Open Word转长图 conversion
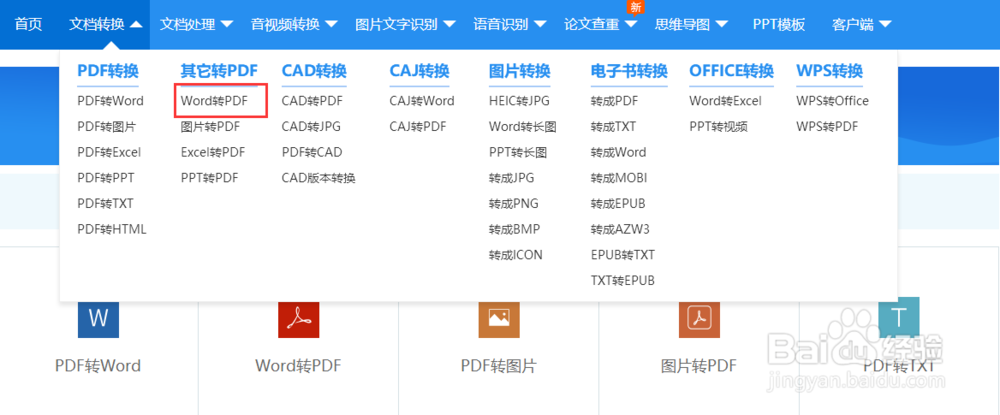Image resolution: width=1000 pixels, height=415 pixels. pyautogui.click(x=522, y=127)
